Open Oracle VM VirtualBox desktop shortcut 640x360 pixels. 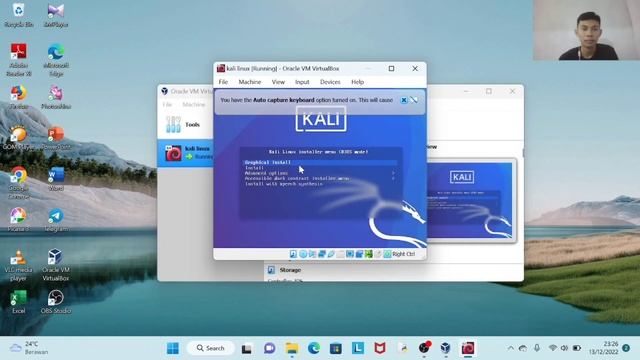point(56,265)
